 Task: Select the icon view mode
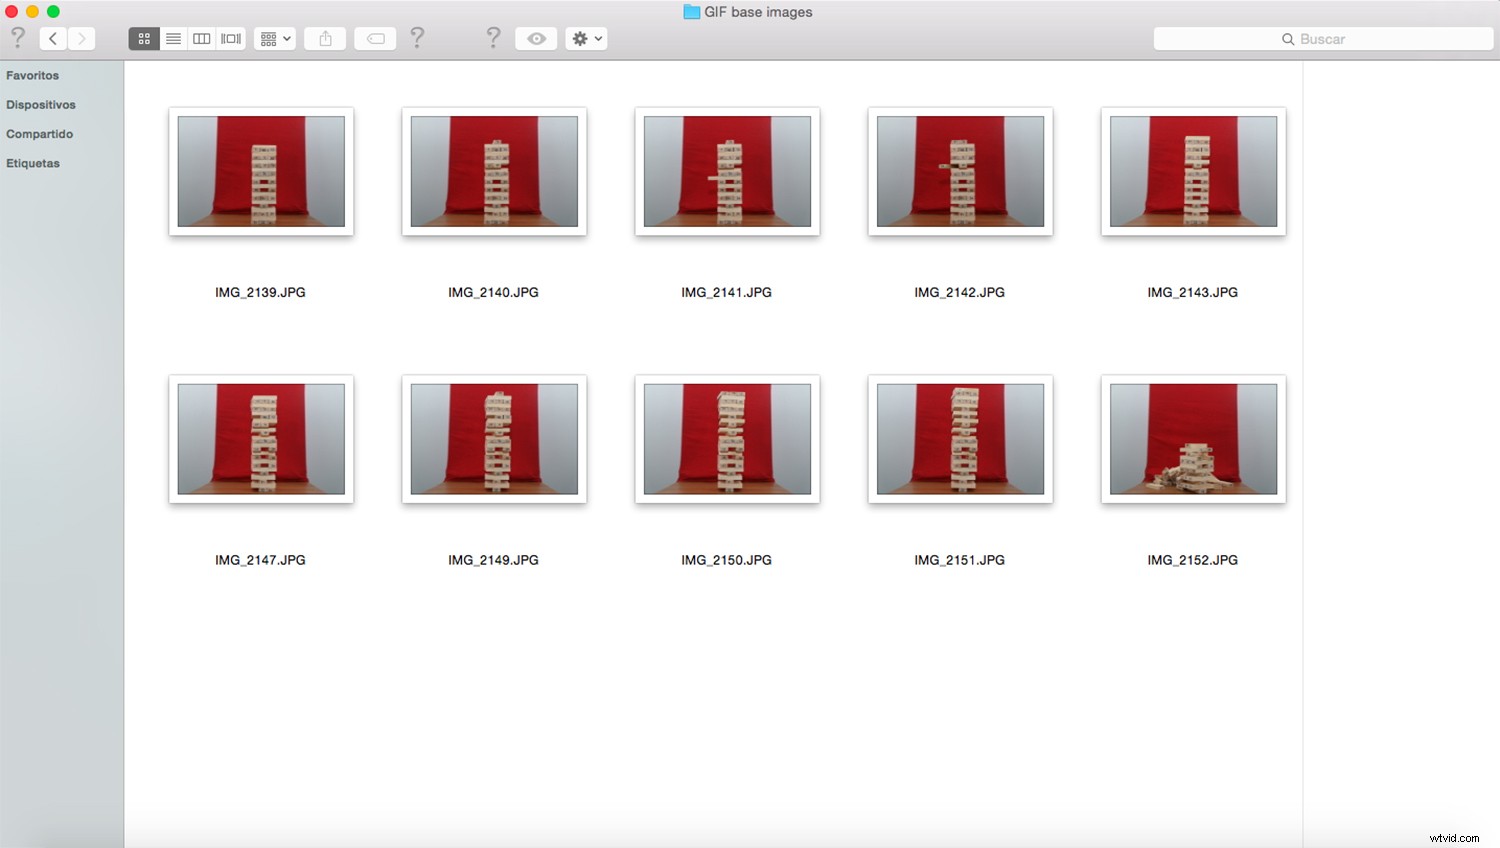(144, 38)
